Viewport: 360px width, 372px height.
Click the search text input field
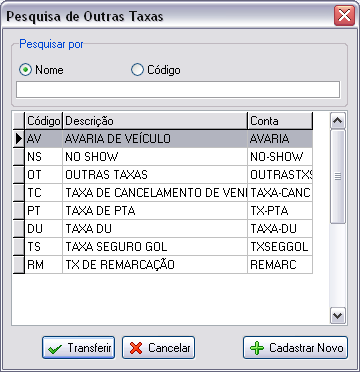tap(178, 90)
